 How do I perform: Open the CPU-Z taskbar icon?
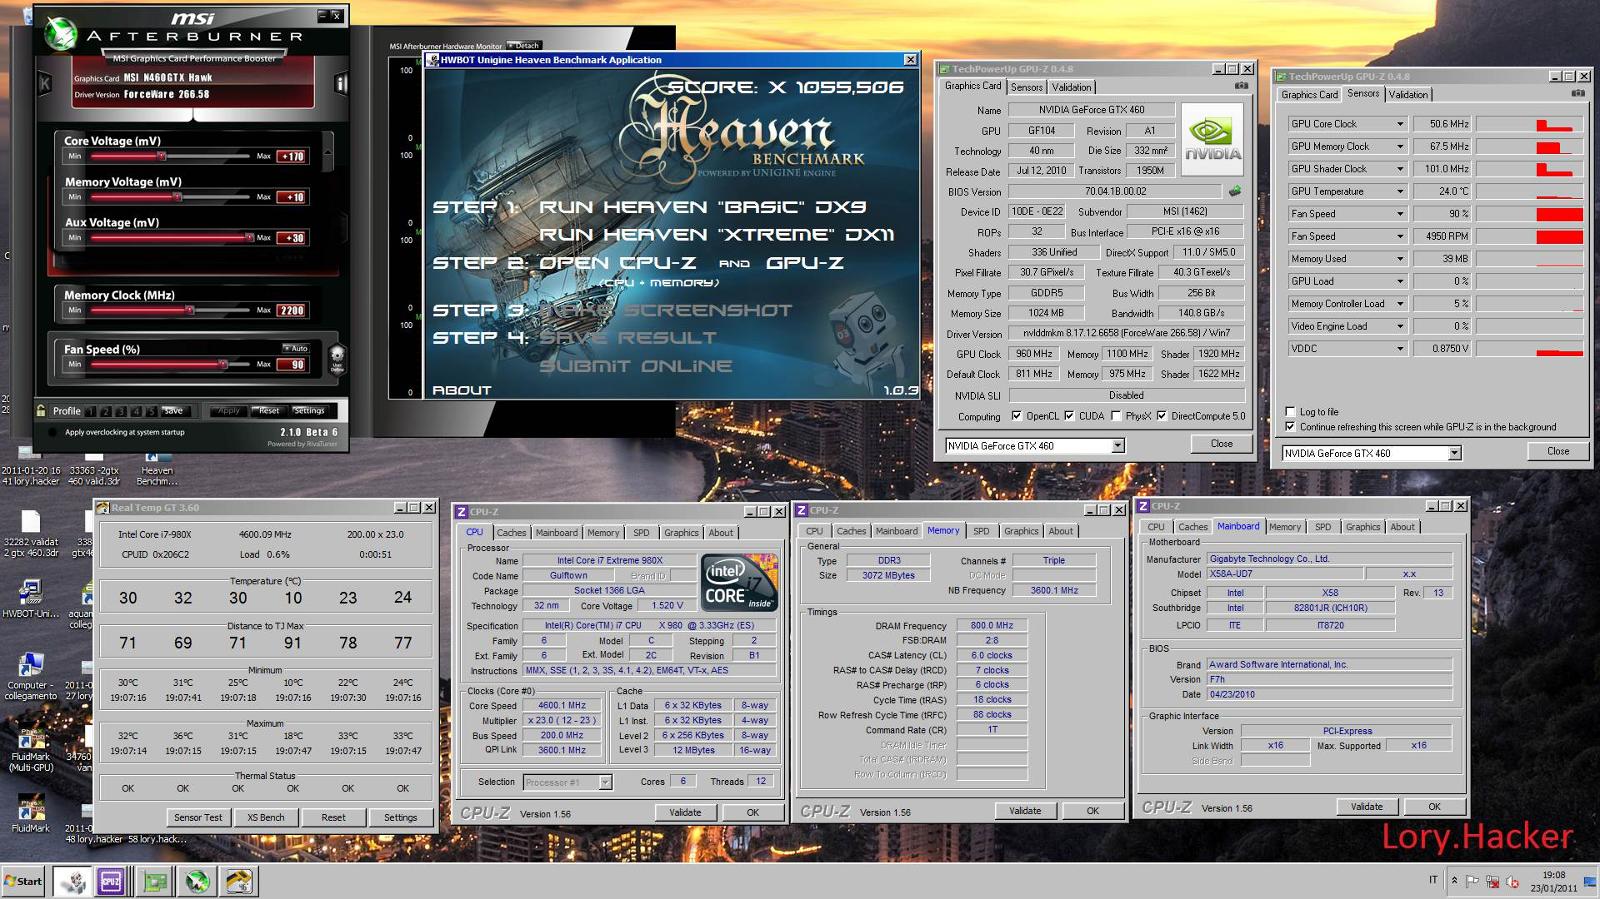(x=111, y=881)
